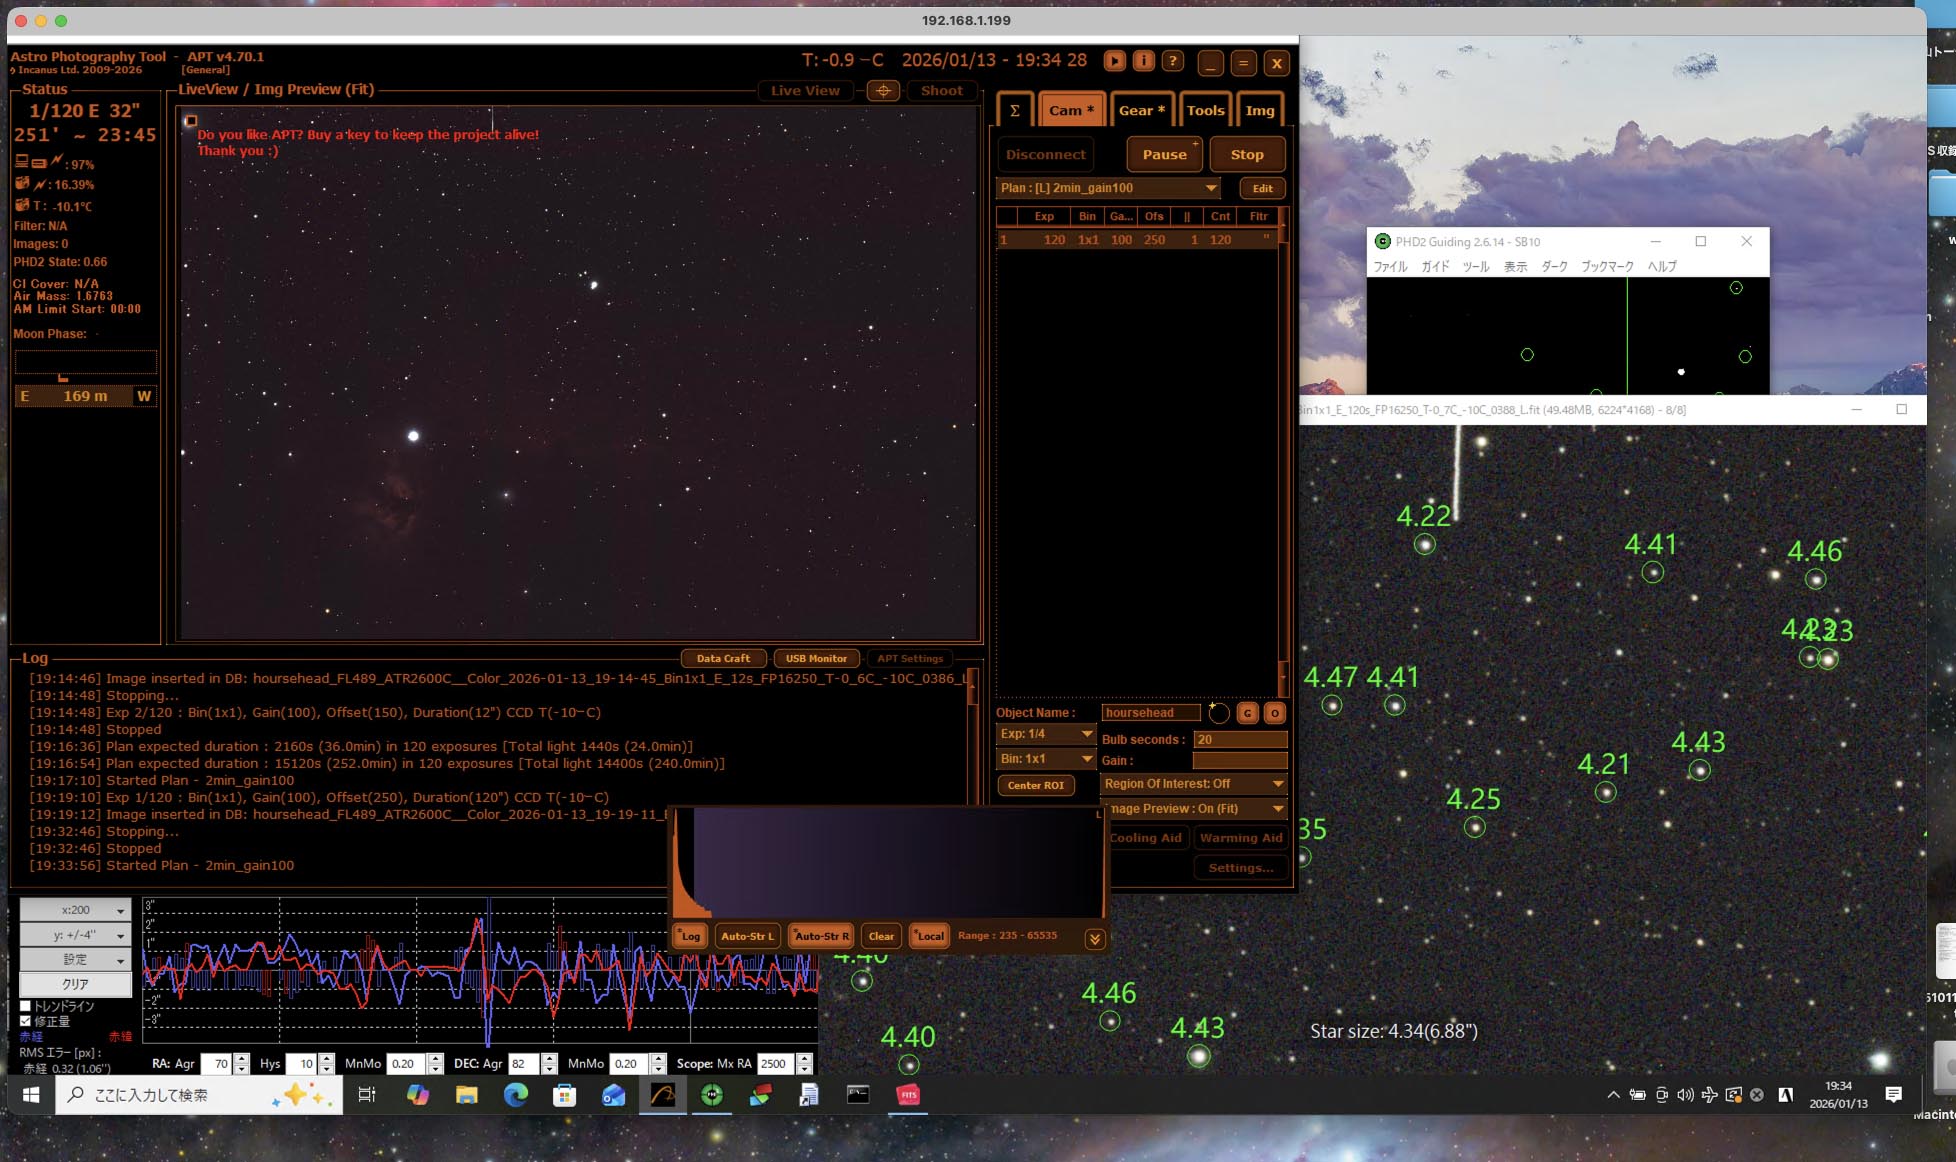Switch to the Gear tab

pos(1140,111)
